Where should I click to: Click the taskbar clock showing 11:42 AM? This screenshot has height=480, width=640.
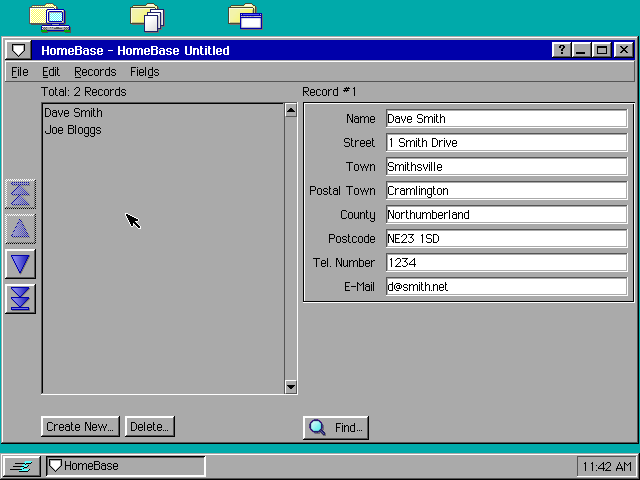[607, 466]
